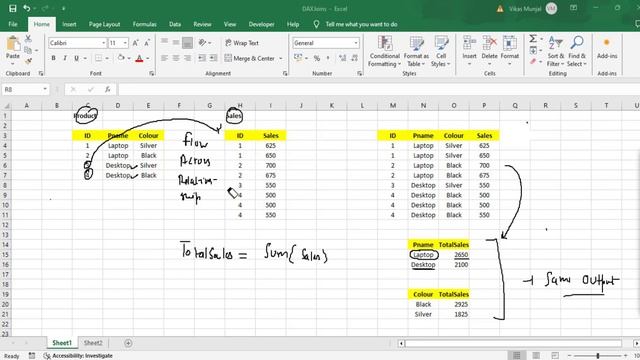Toggle Top Align vertical alignment
Image resolution: width=640 pixels, height=360 pixels.
[x=164, y=42]
